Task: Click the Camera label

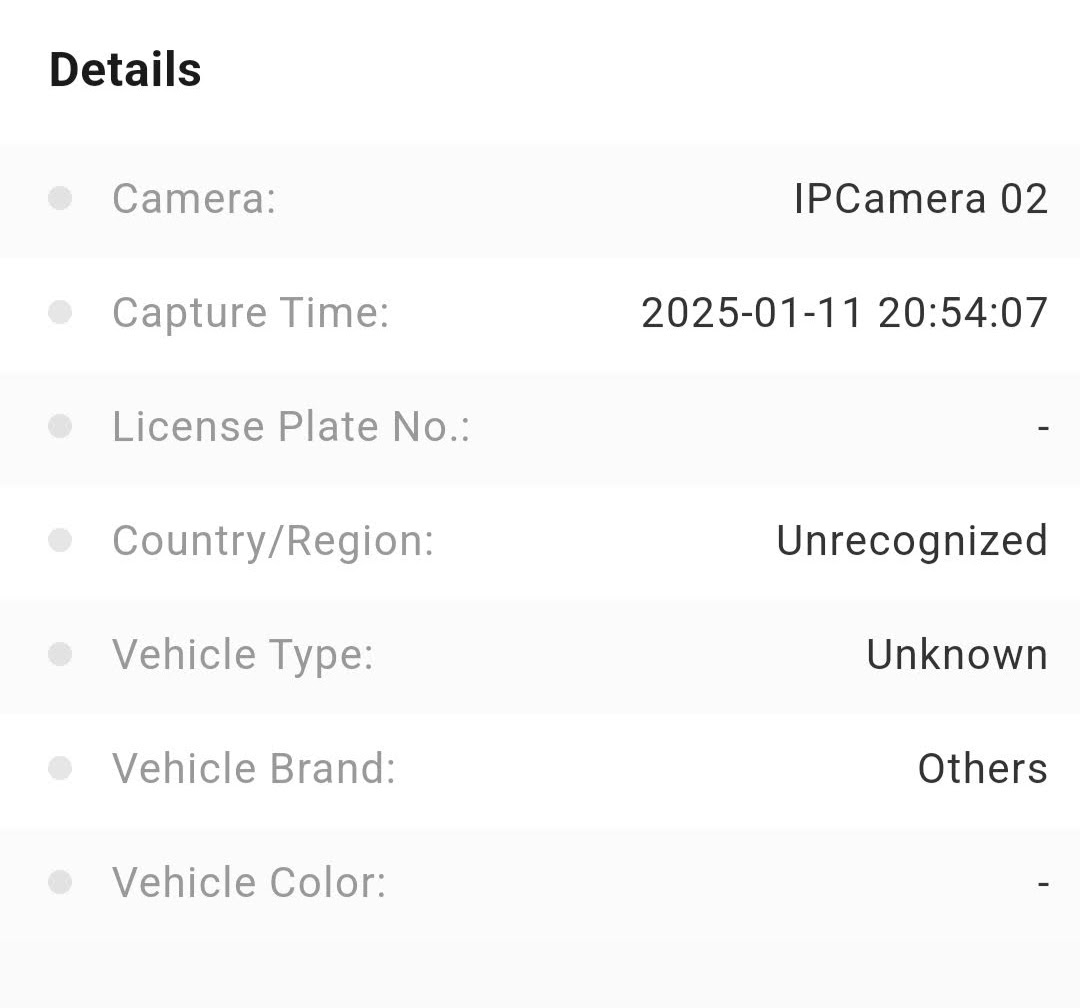Action: 194,199
